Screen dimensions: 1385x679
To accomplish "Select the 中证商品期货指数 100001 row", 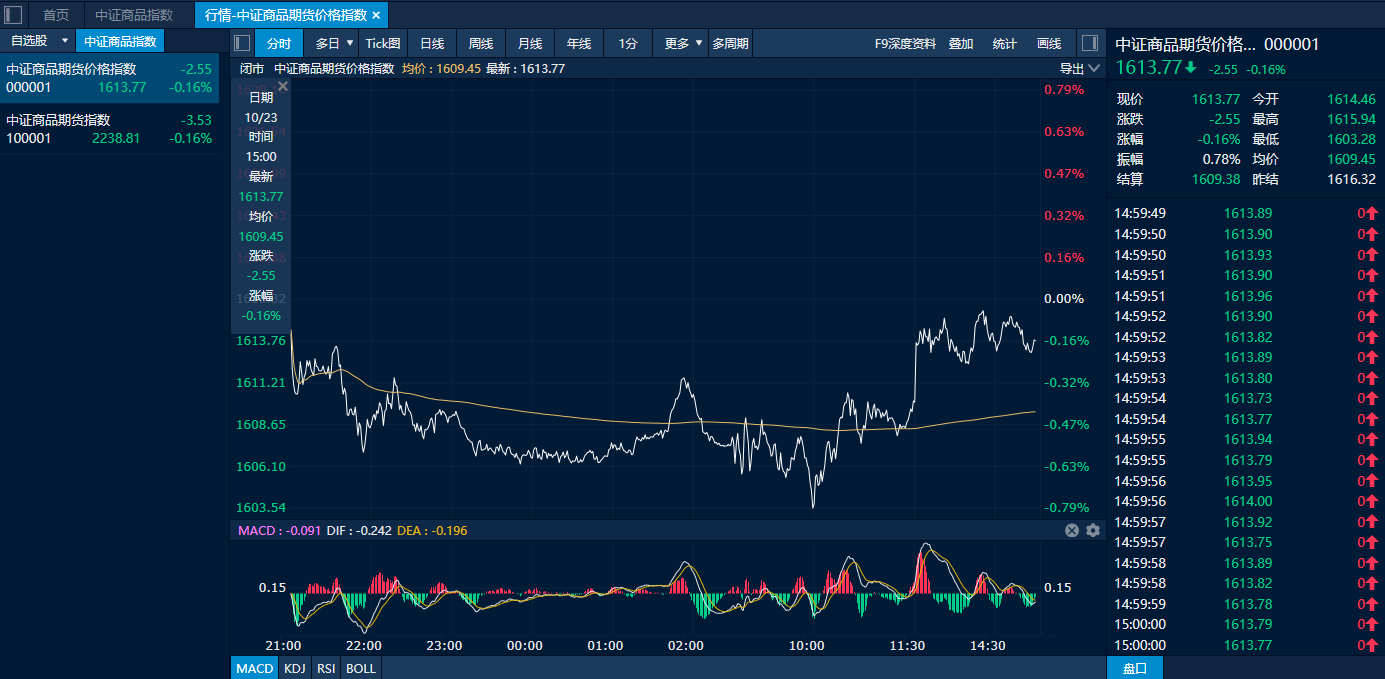I will [x=109, y=129].
